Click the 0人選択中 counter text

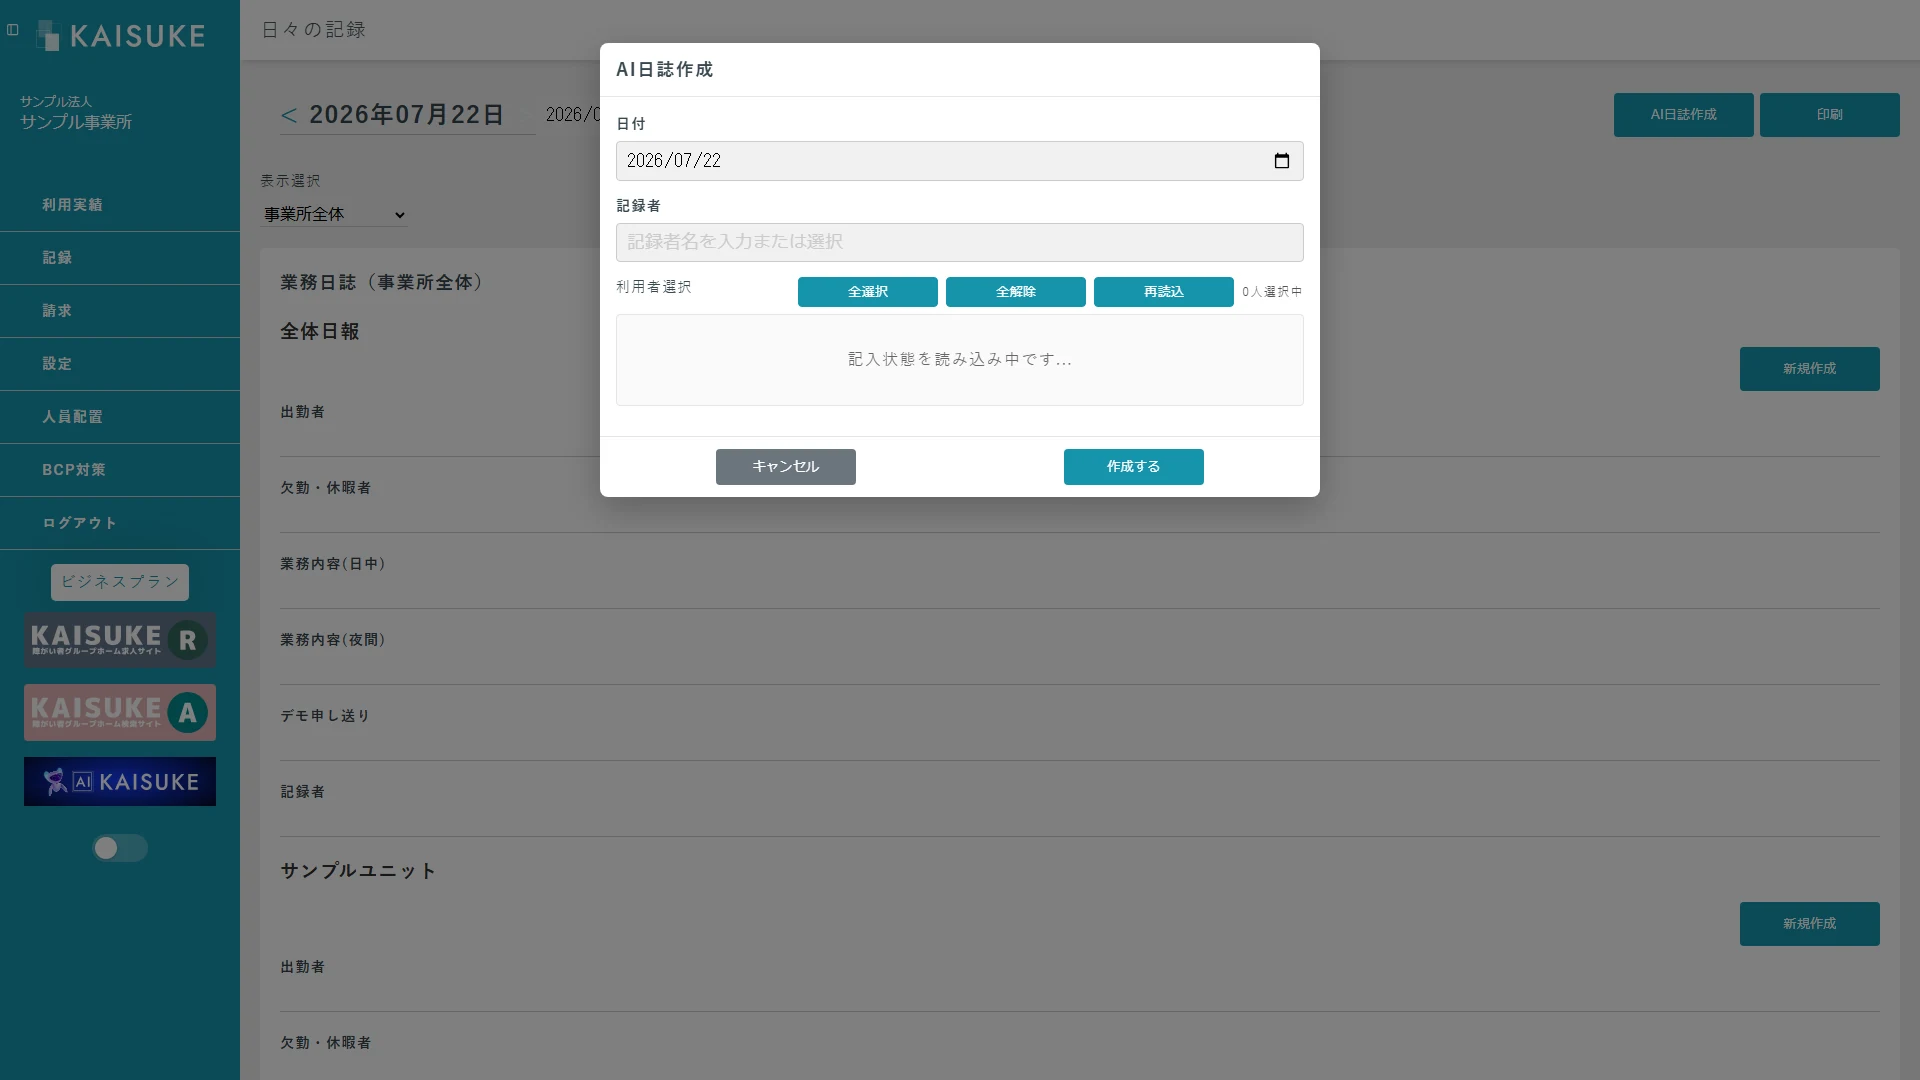(1272, 292)
